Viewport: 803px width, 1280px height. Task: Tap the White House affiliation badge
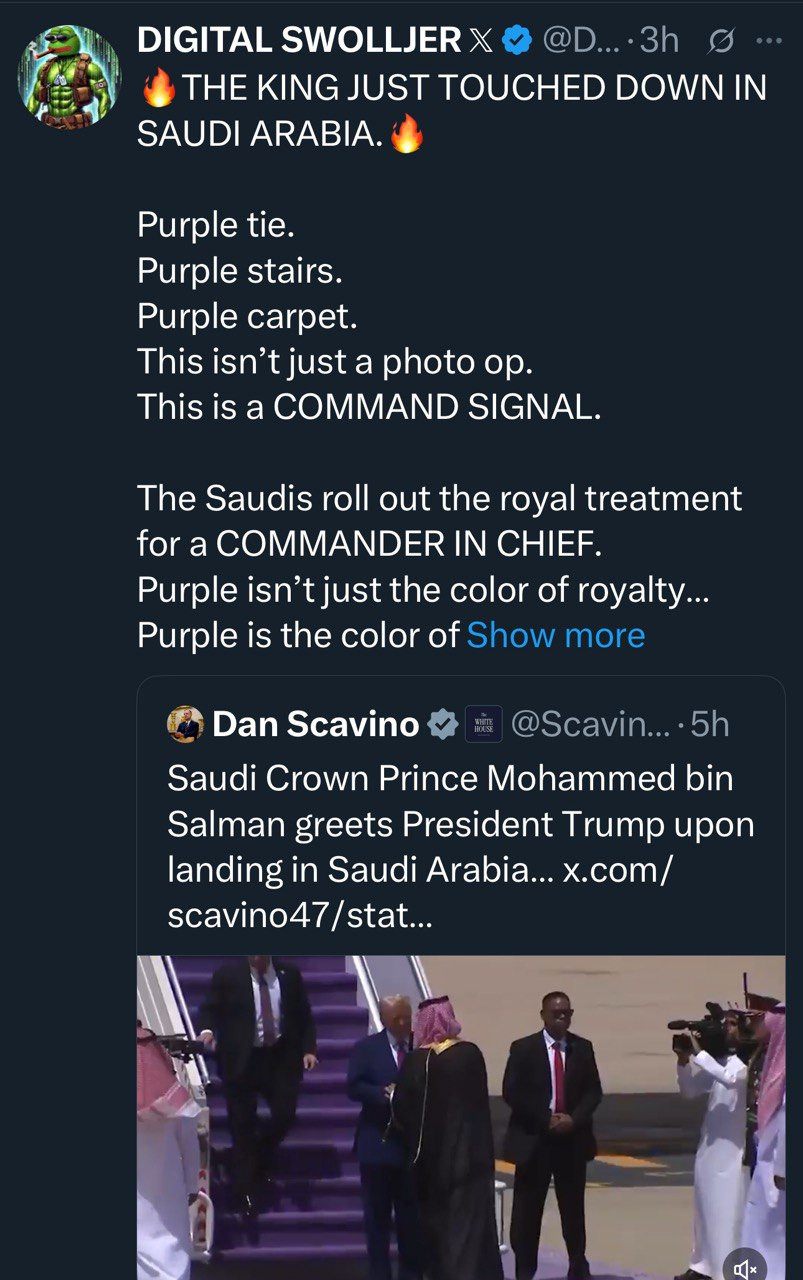(x=484, y=724)
